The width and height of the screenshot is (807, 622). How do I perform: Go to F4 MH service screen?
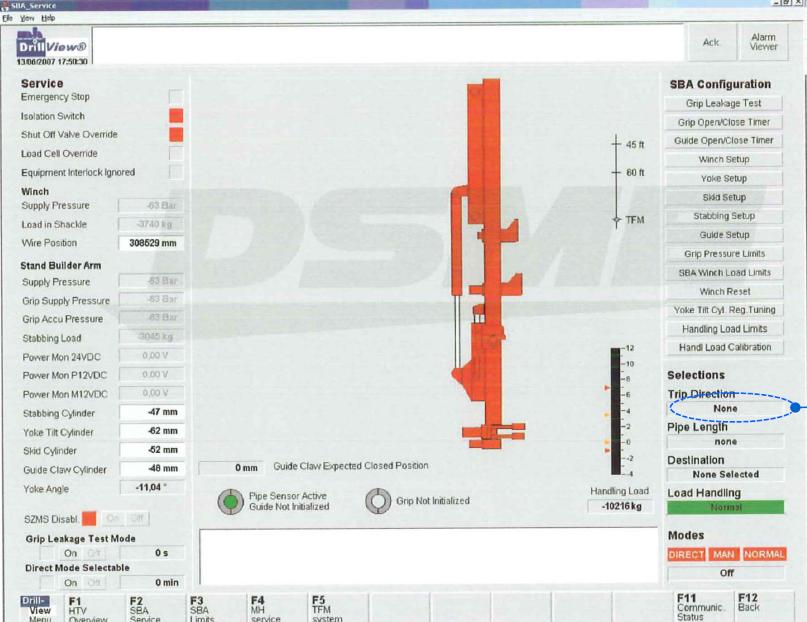point(276,609)
